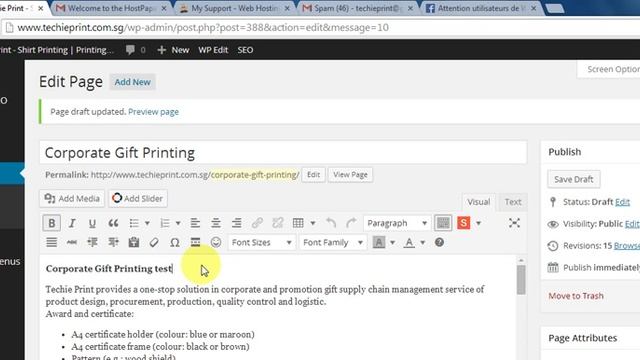Align text right
This screenshot has width=640, height=360.
236,223
